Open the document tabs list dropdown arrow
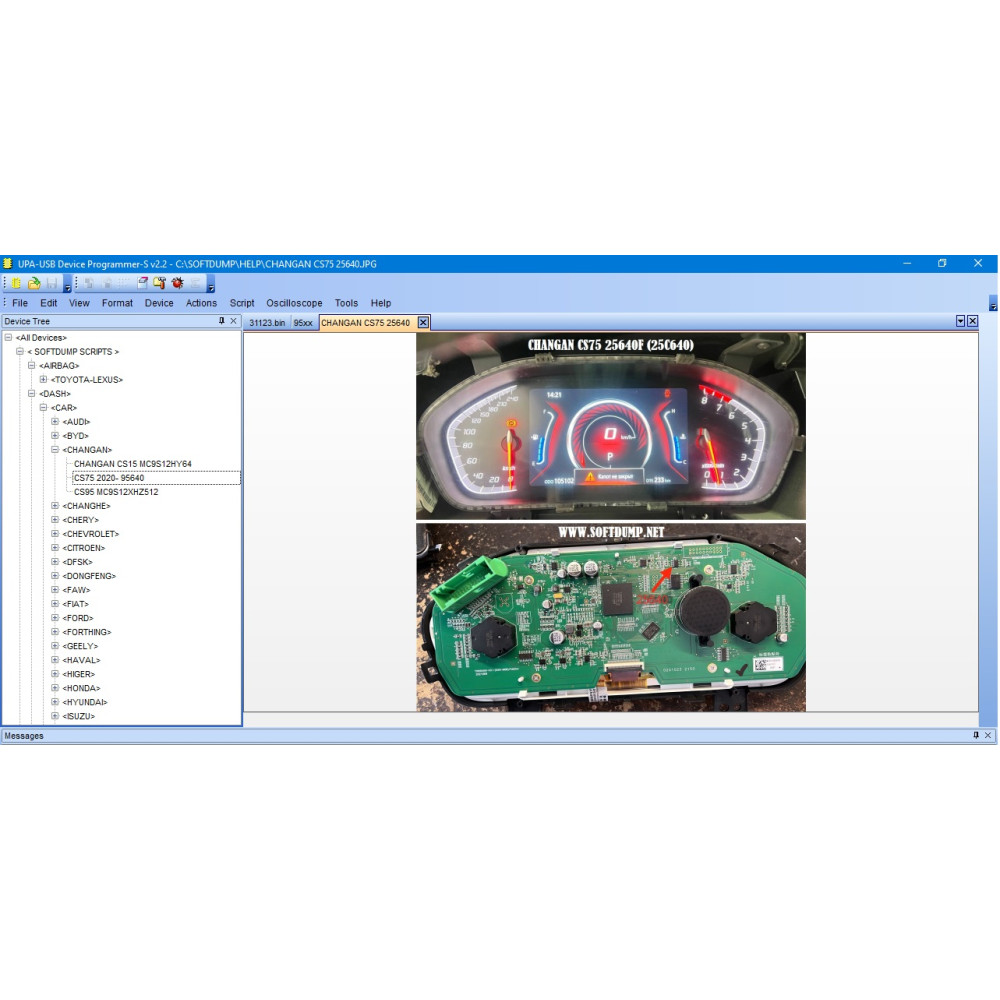Screen dimensions: 1000x1000 click(960, 321)
